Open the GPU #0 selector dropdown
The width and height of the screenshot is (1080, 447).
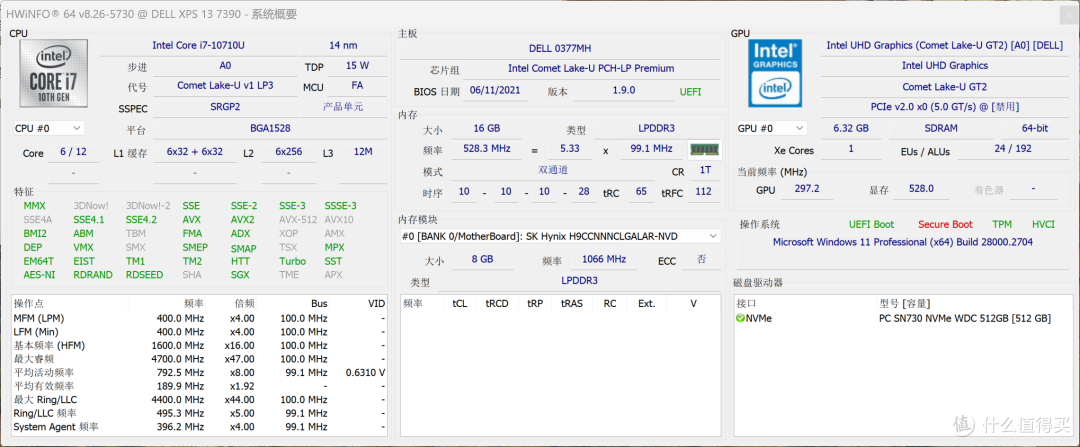[x=771, y=128]
